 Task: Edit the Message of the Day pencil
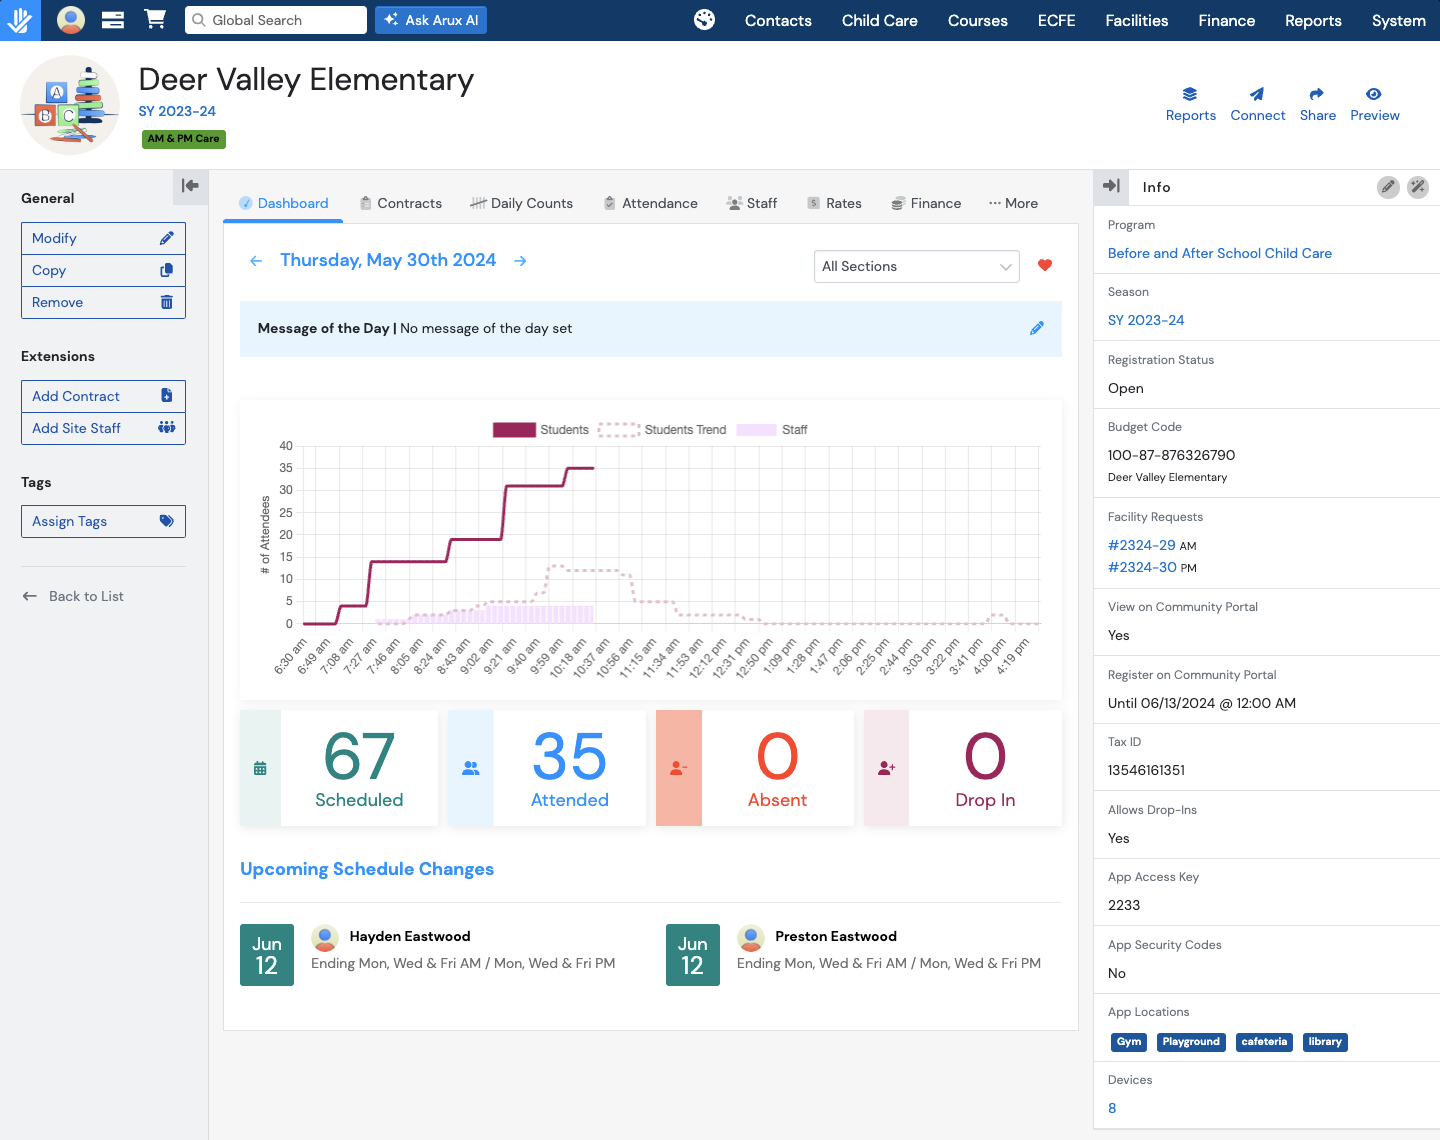tap(1037, 328)
